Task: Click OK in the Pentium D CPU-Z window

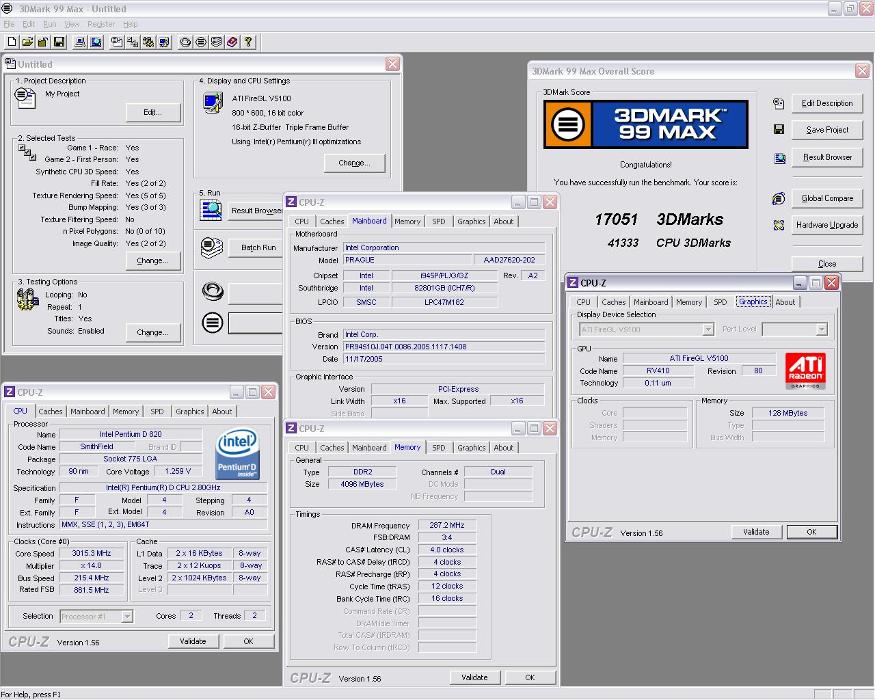Action: click(x=249, y=641)
